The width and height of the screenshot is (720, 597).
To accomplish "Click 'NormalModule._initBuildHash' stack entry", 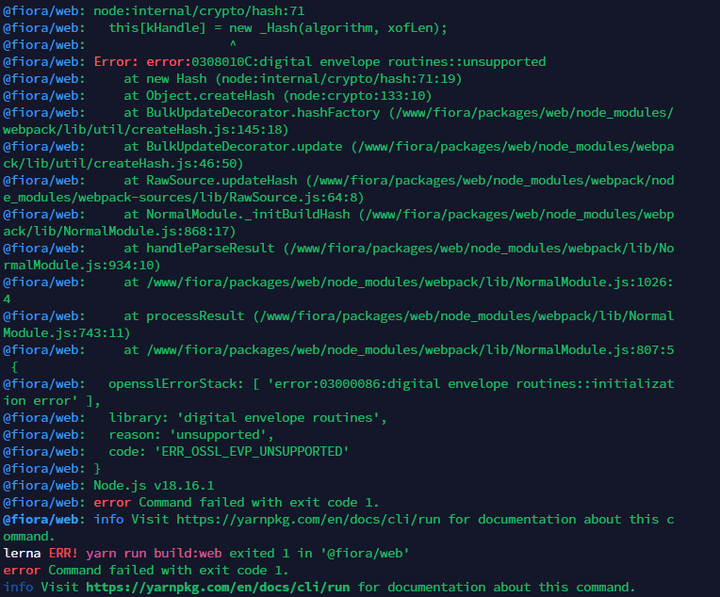I will click(248, 214).
